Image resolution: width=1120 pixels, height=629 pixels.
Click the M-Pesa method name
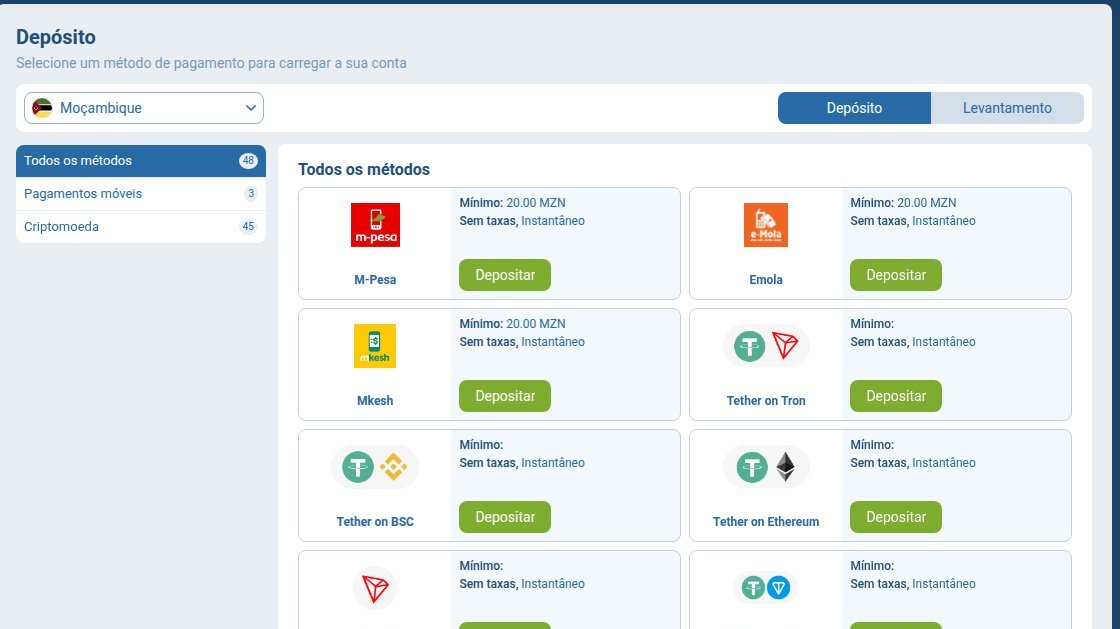pyautogui.click(x=375, y=280)
